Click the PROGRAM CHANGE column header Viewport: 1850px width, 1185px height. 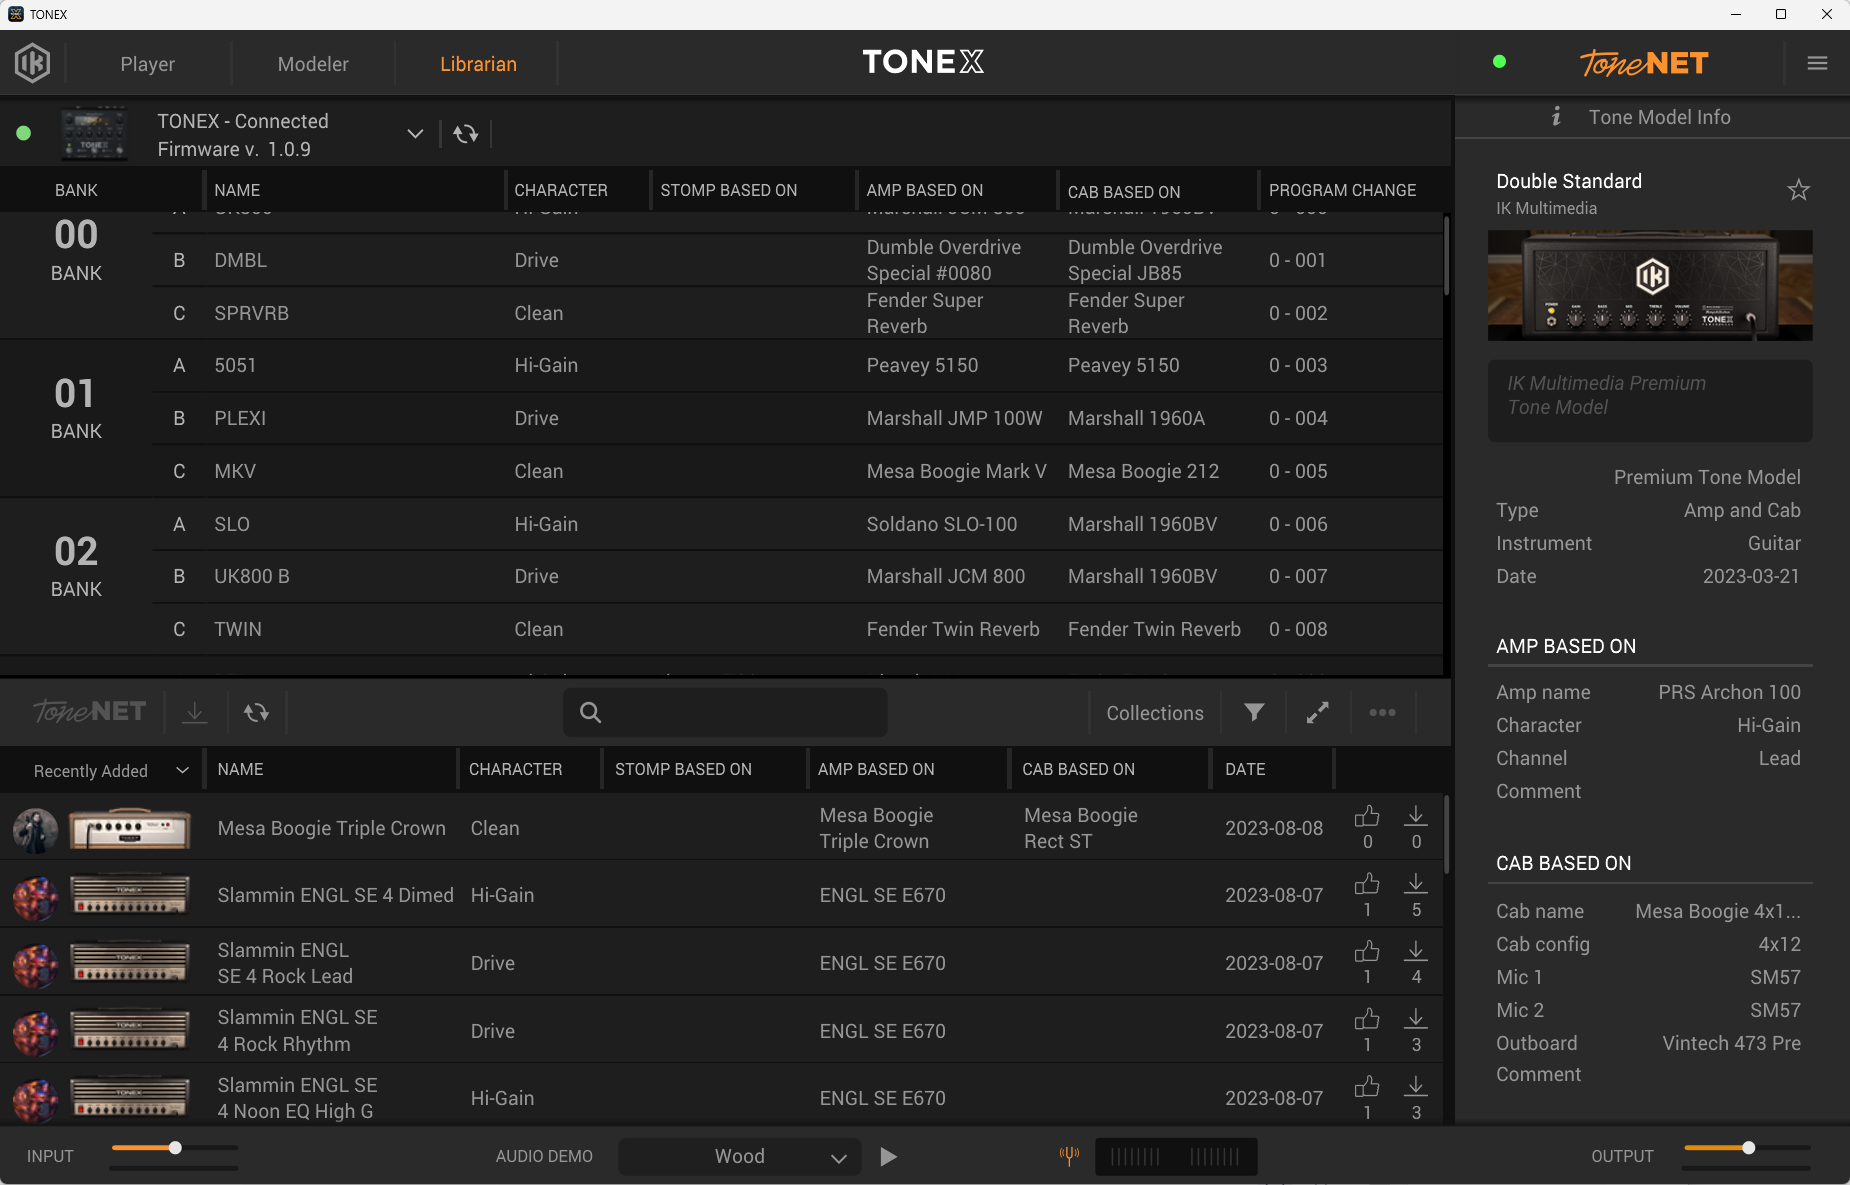(x=1342, y=190)
